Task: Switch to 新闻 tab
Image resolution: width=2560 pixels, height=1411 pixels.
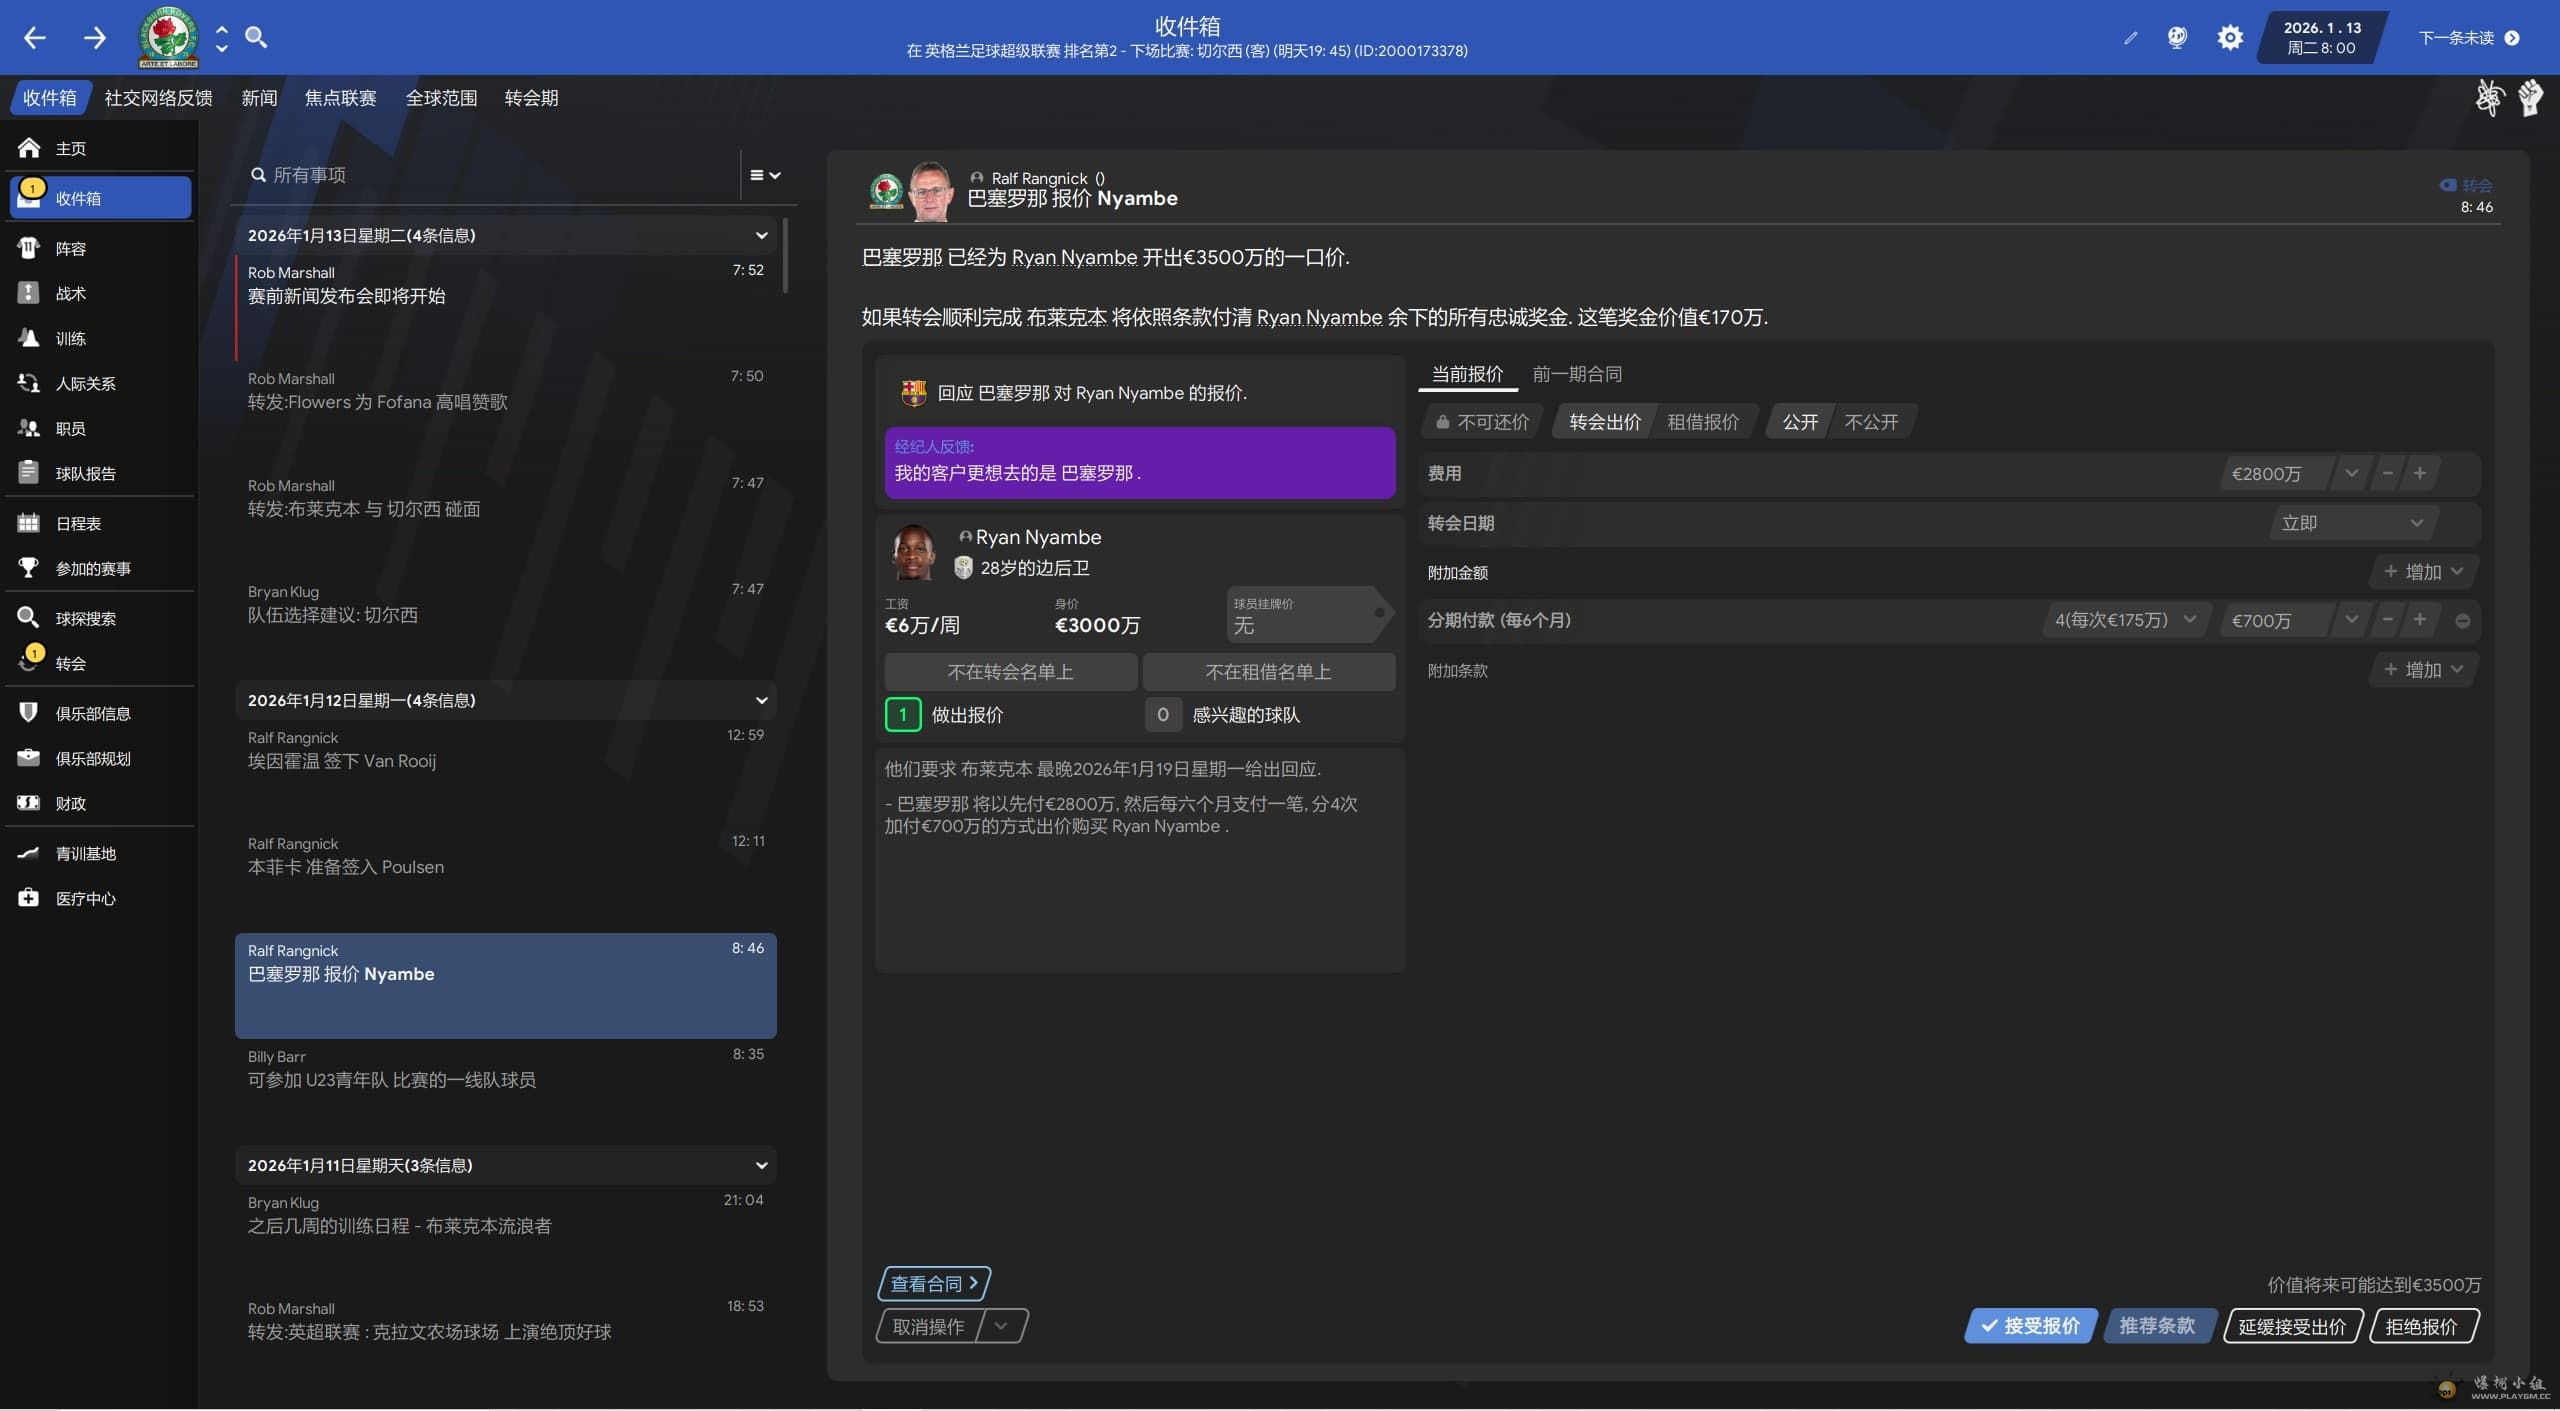Action: 259,98
